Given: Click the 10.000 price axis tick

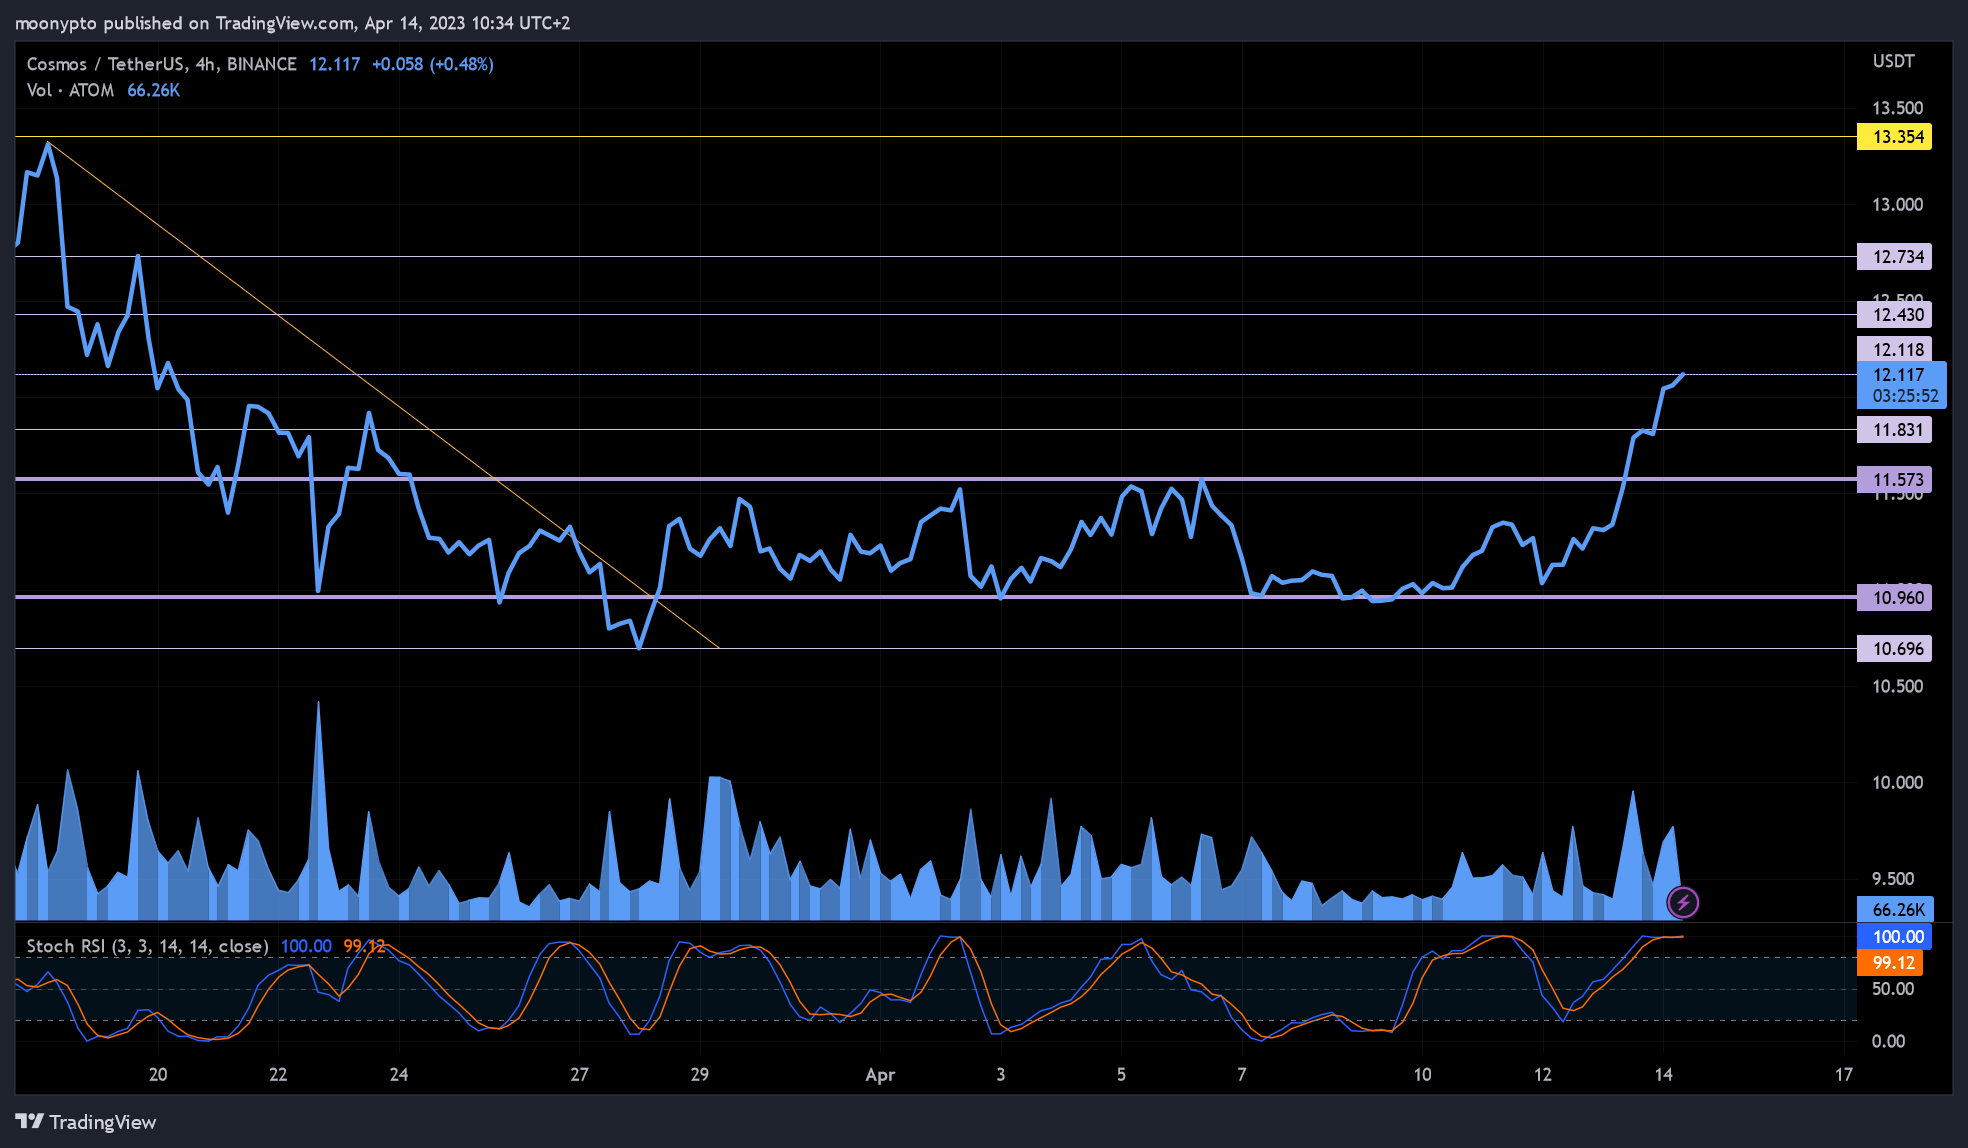Looking at the screenshot, I should (1897, 783).
